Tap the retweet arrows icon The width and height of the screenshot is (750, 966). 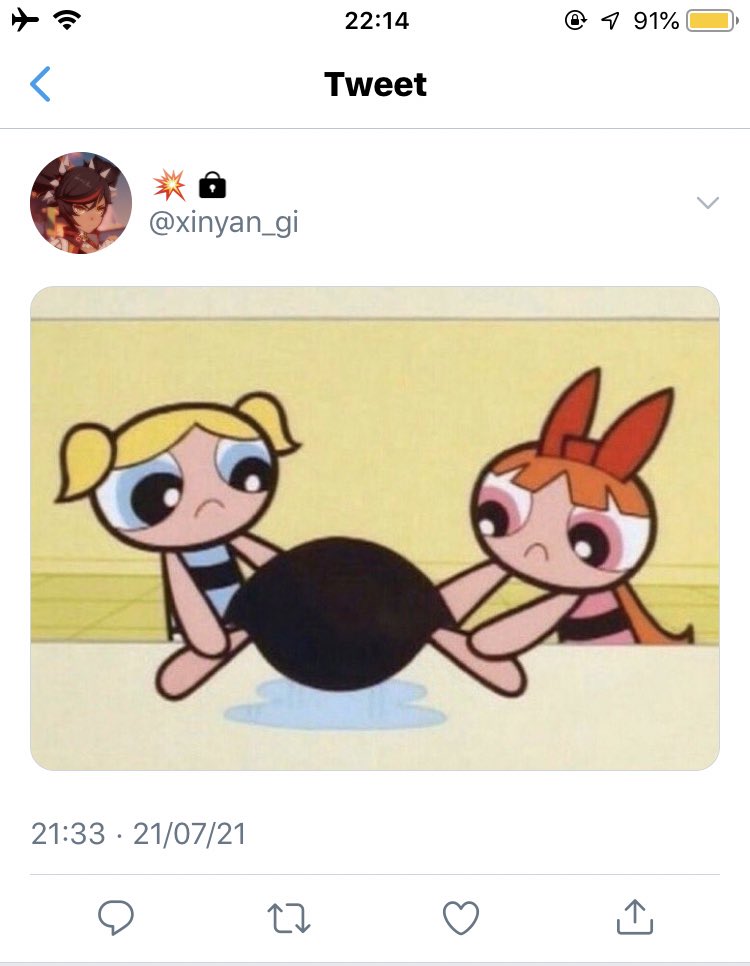point(288,918)
